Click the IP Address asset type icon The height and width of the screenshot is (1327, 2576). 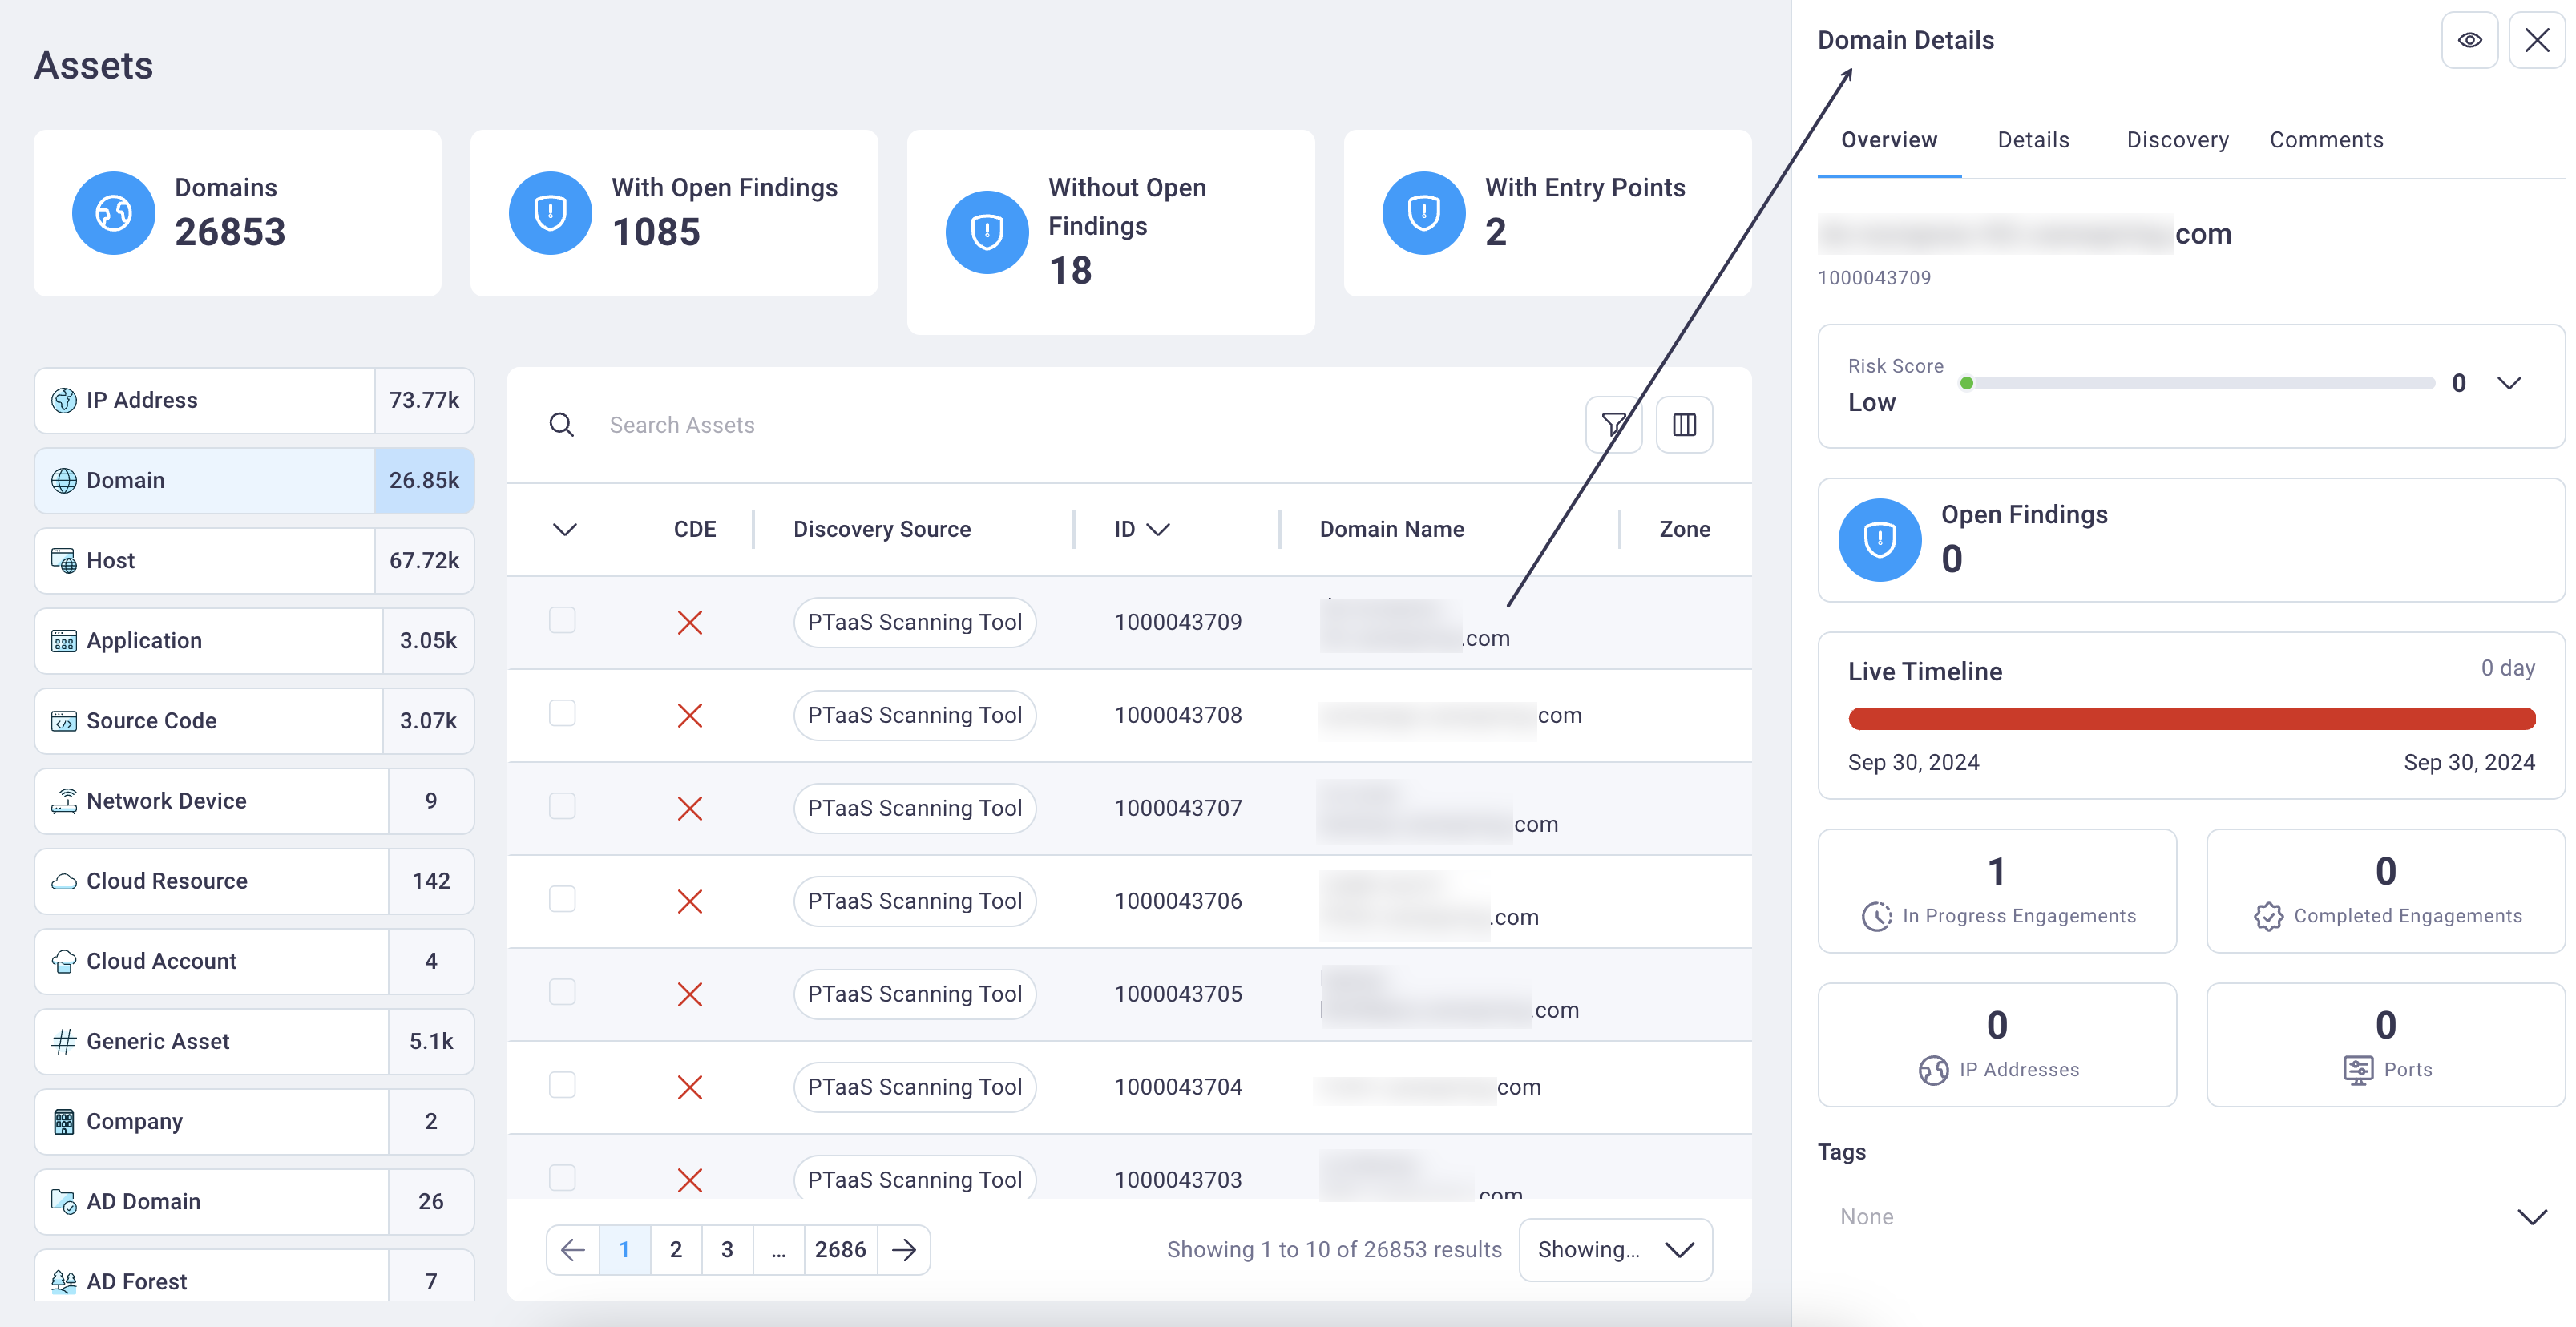coord(63,397)
